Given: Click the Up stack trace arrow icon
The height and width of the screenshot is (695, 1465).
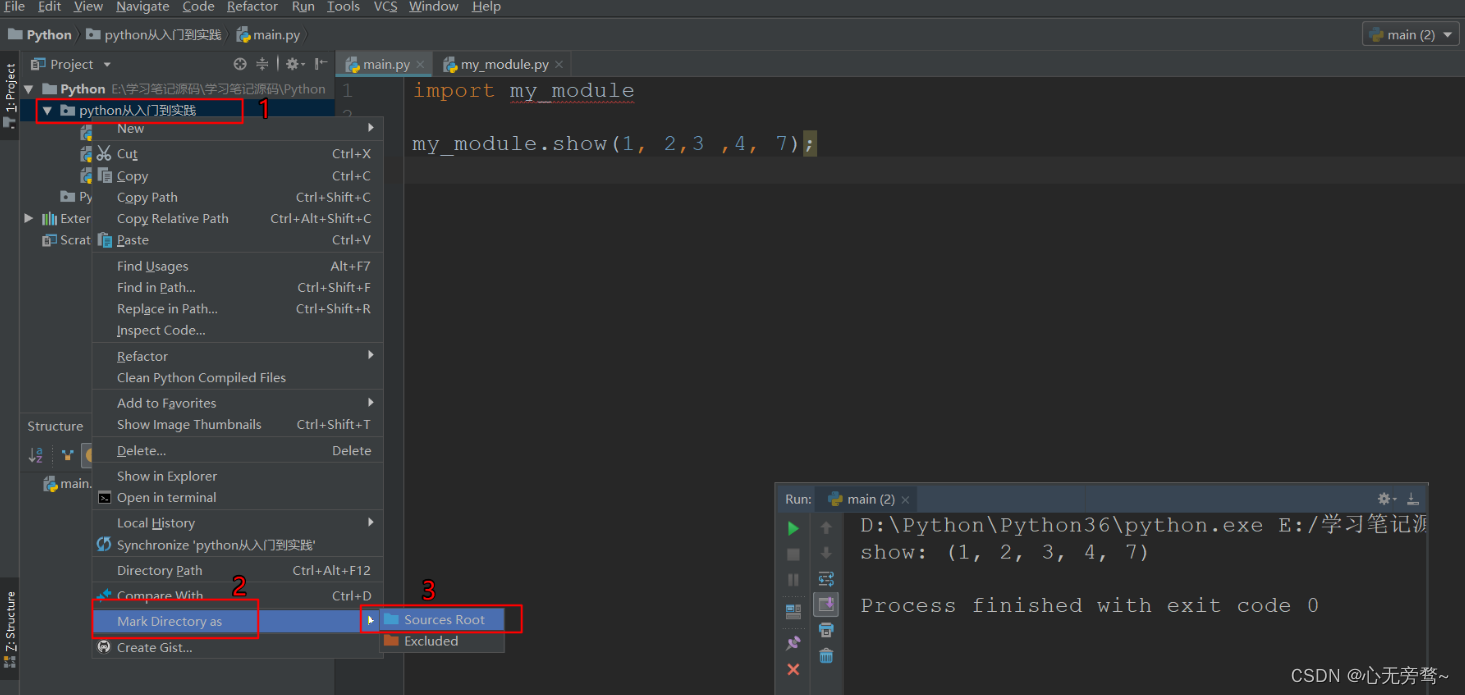Looking at the screenshot, I should (826, 527).
